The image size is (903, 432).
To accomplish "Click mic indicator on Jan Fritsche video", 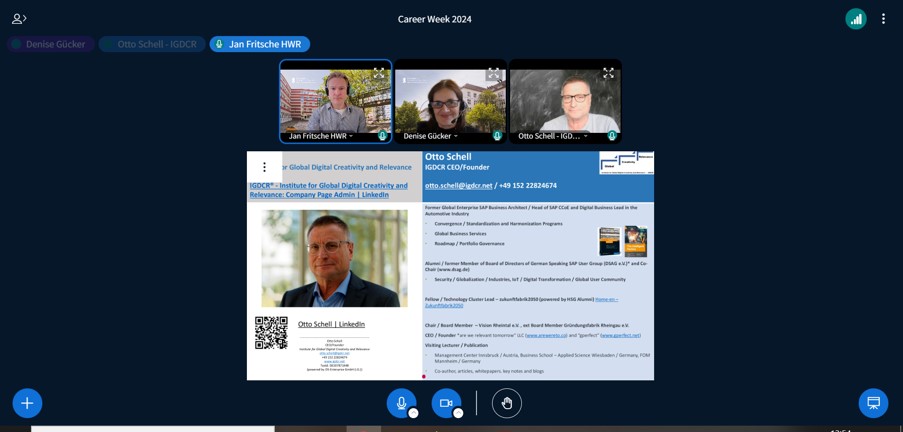I will 382,136.
